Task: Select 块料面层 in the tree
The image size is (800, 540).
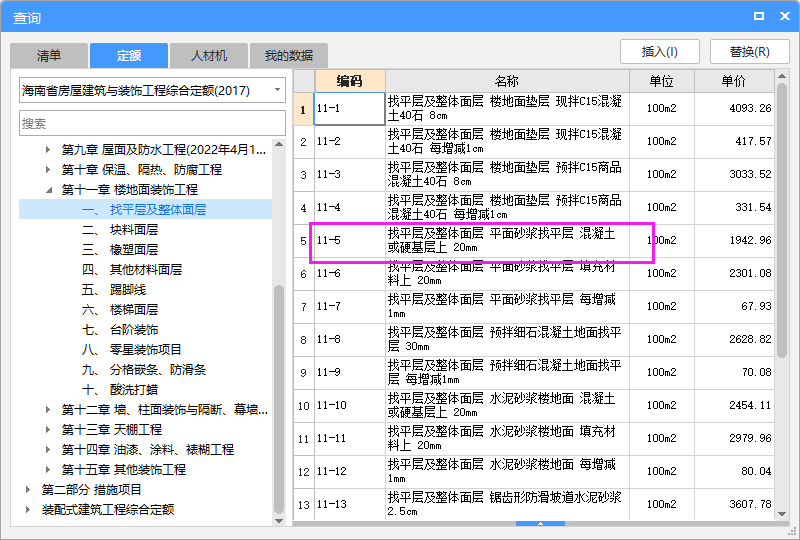Action: (133, 230)
